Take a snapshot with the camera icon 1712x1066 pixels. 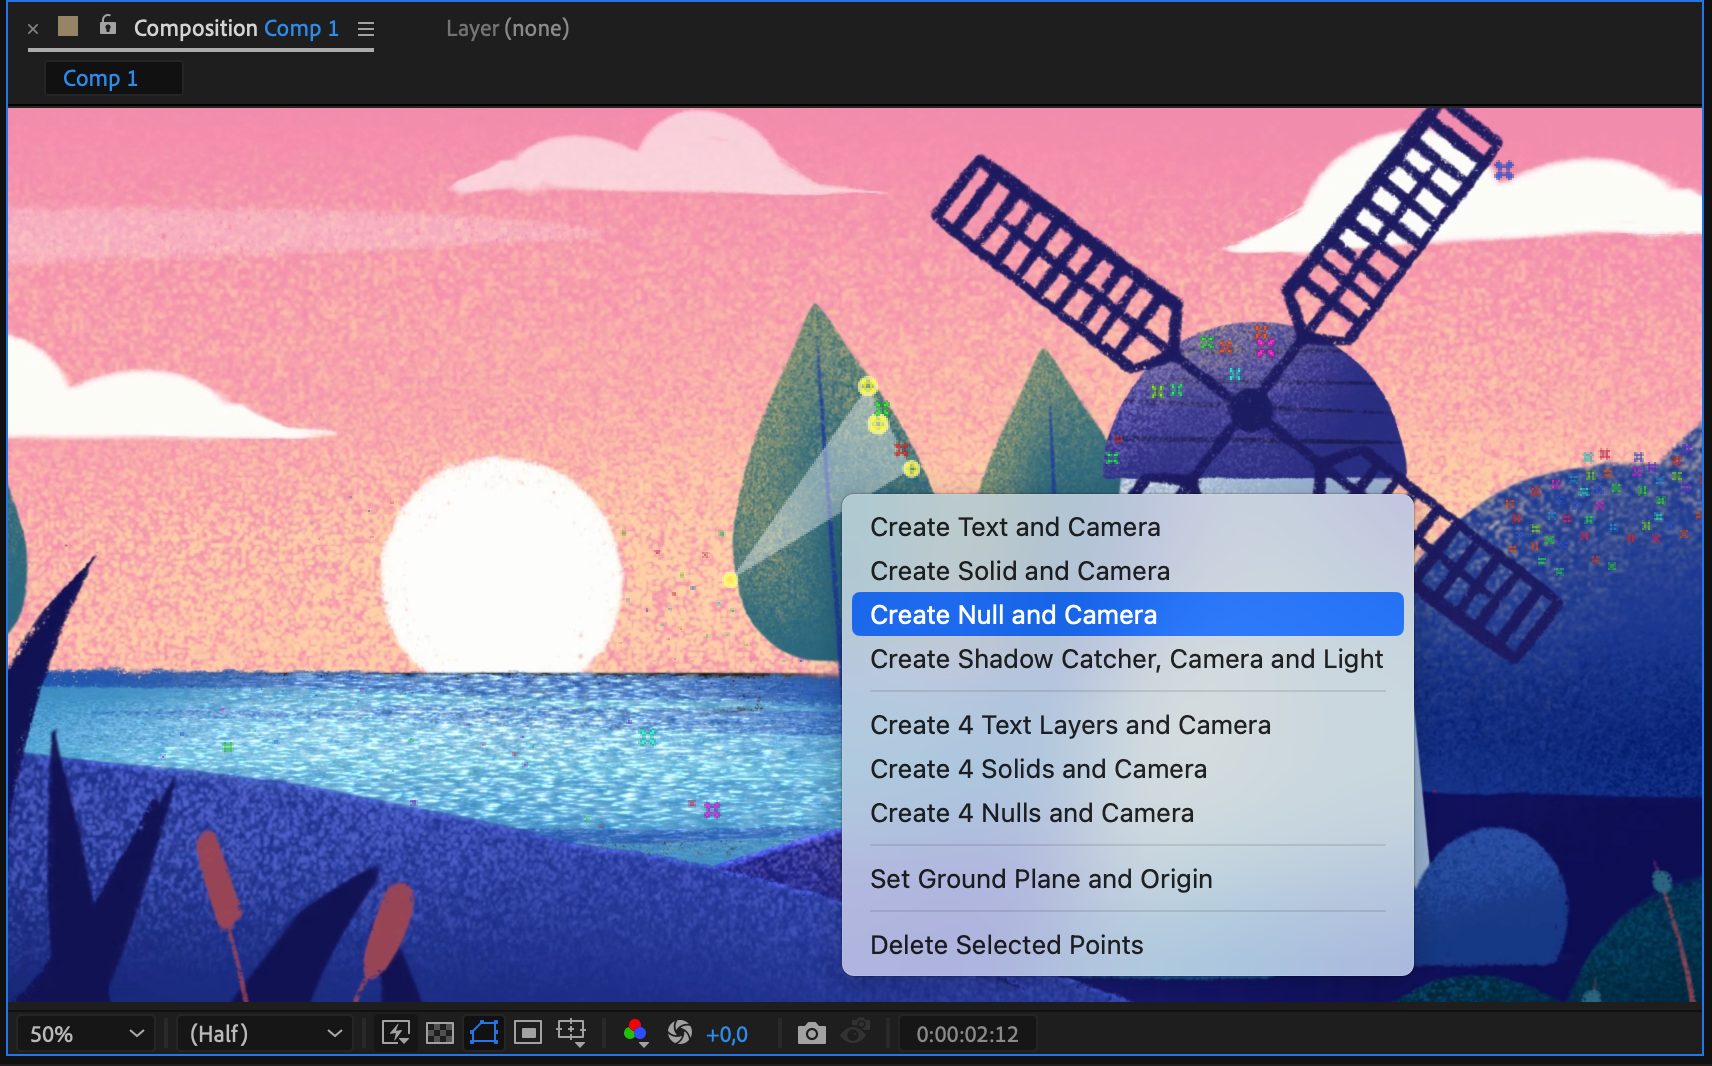811,1033
